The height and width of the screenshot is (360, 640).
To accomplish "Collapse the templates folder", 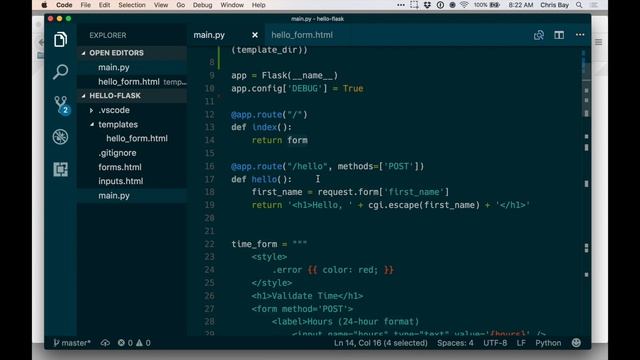I will [91, 124].
